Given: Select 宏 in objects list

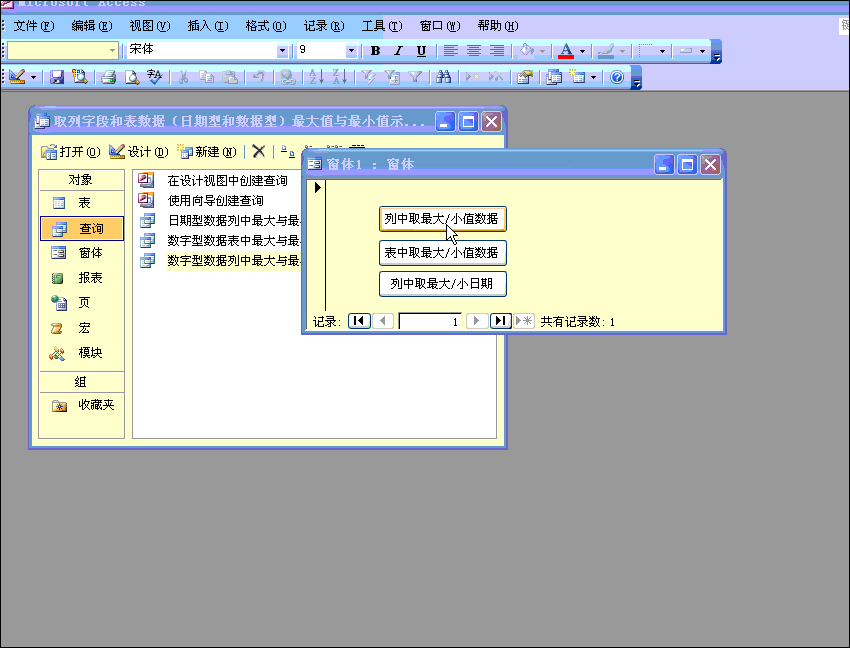Looking at the screenshot, I should pos(82,328).
